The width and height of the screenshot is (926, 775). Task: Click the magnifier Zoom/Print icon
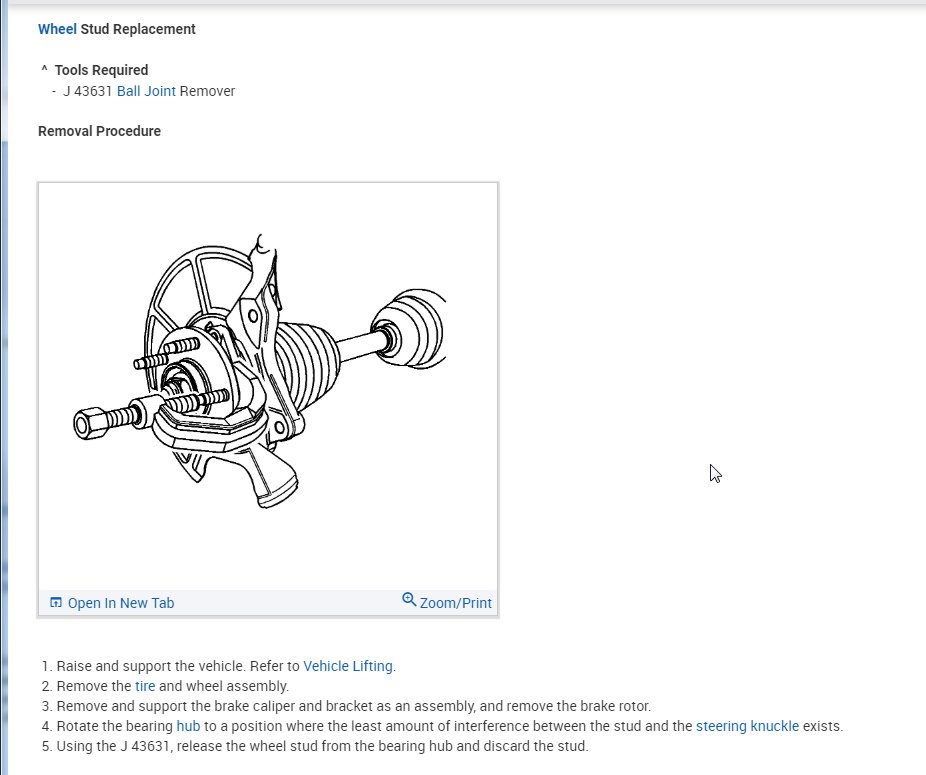(x=409, y=600)
